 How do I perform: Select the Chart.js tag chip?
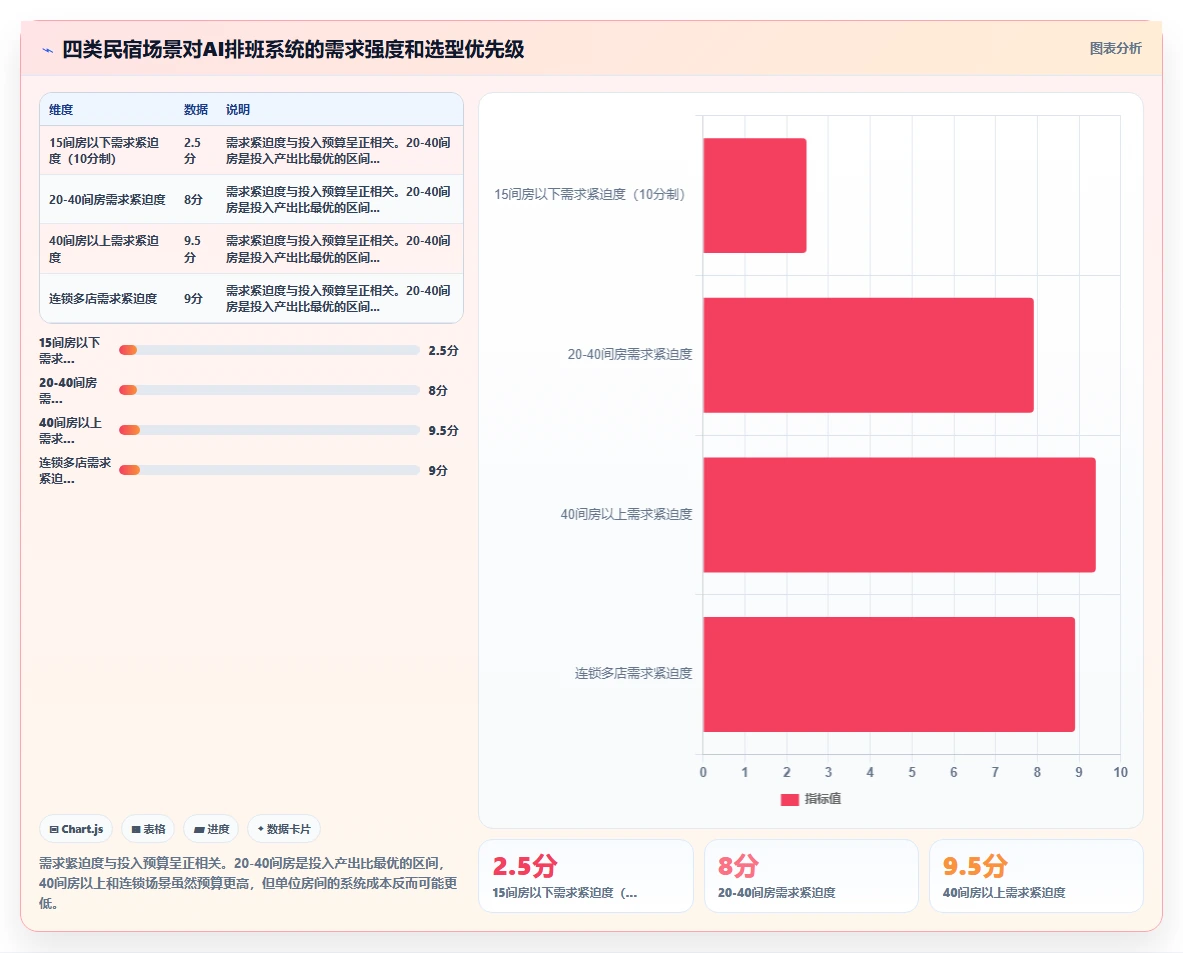click(x=76, y=828)
